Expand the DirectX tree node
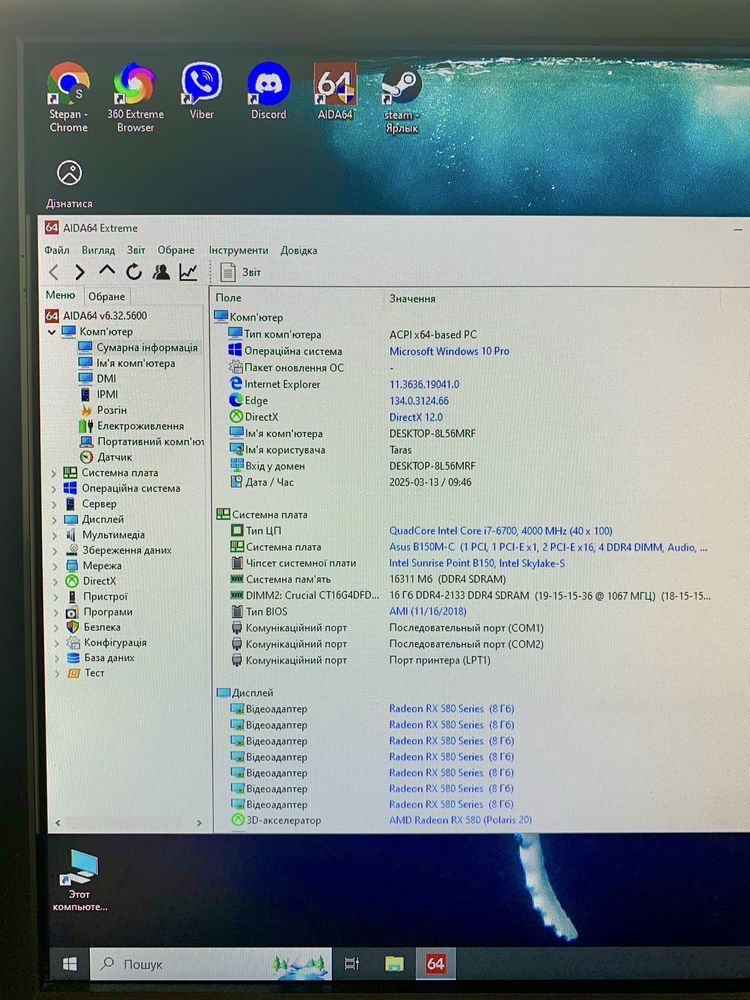 54,581
